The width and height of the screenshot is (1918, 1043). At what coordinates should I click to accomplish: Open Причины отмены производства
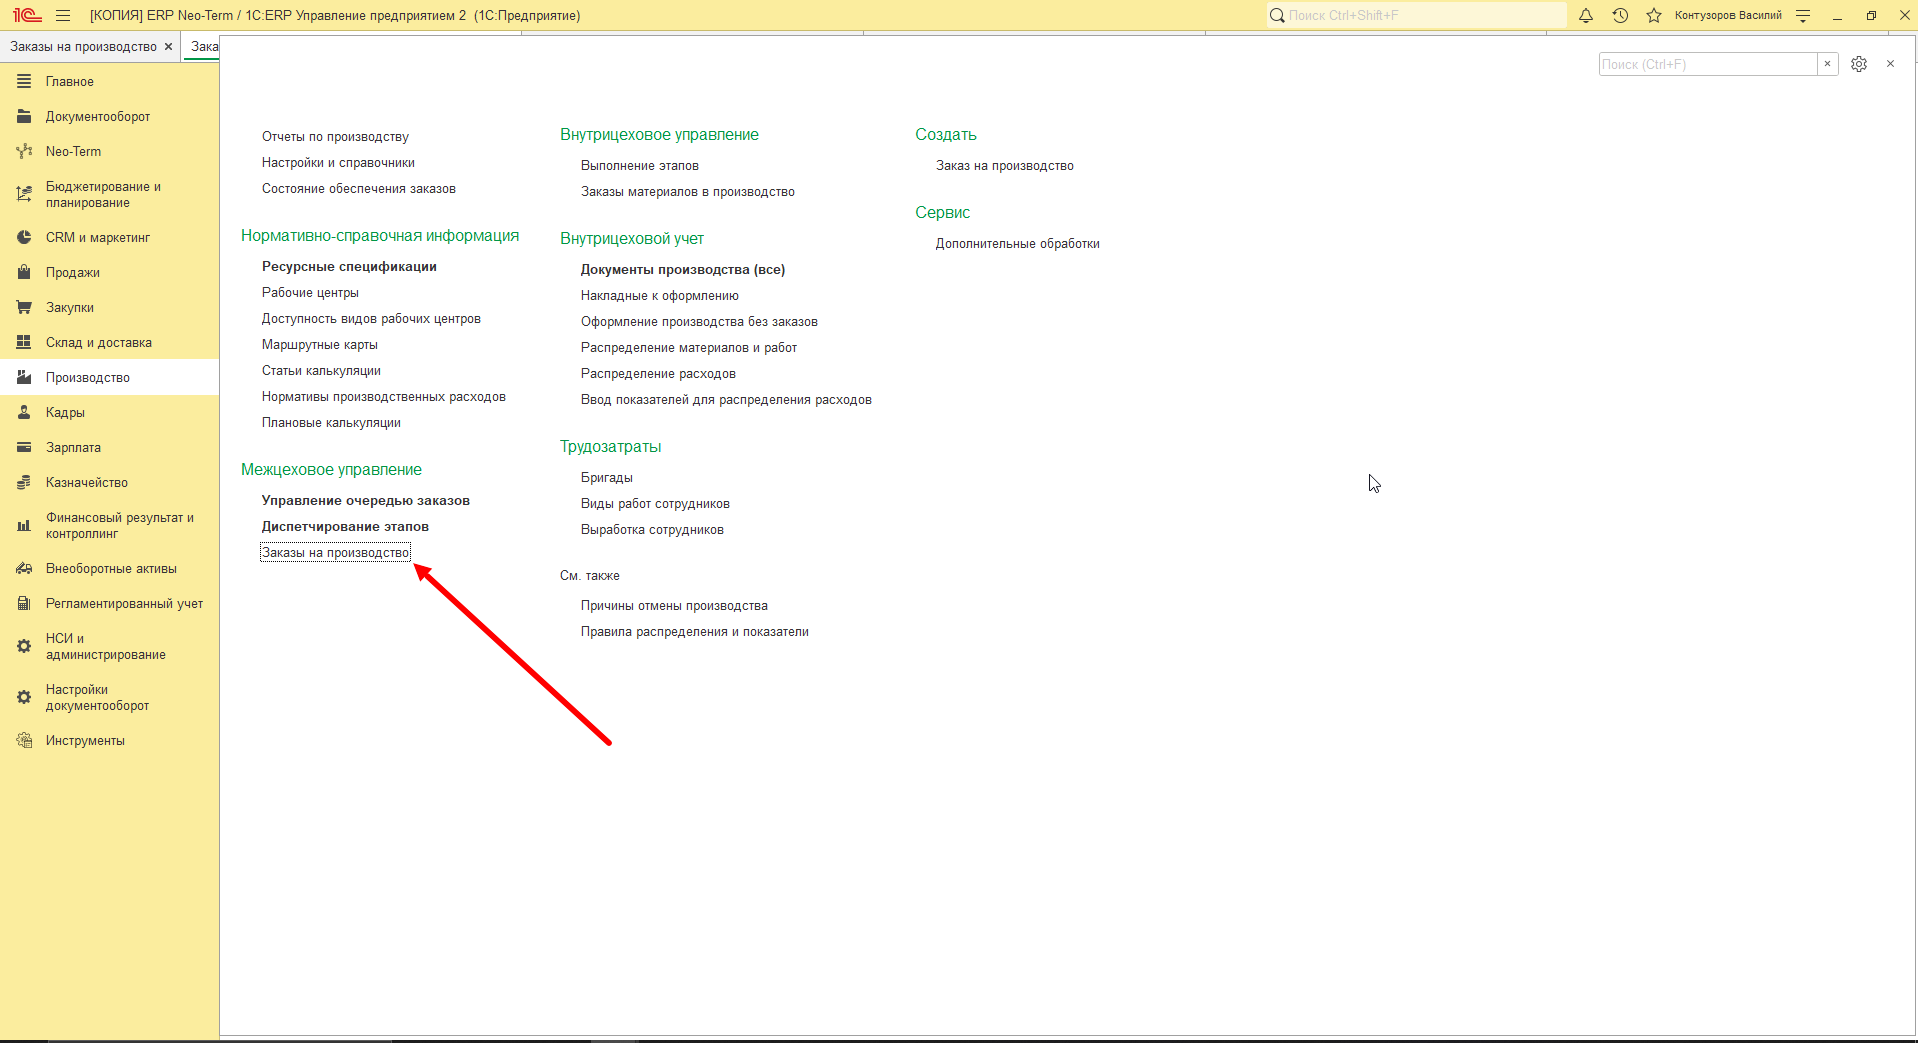point(674,606)
